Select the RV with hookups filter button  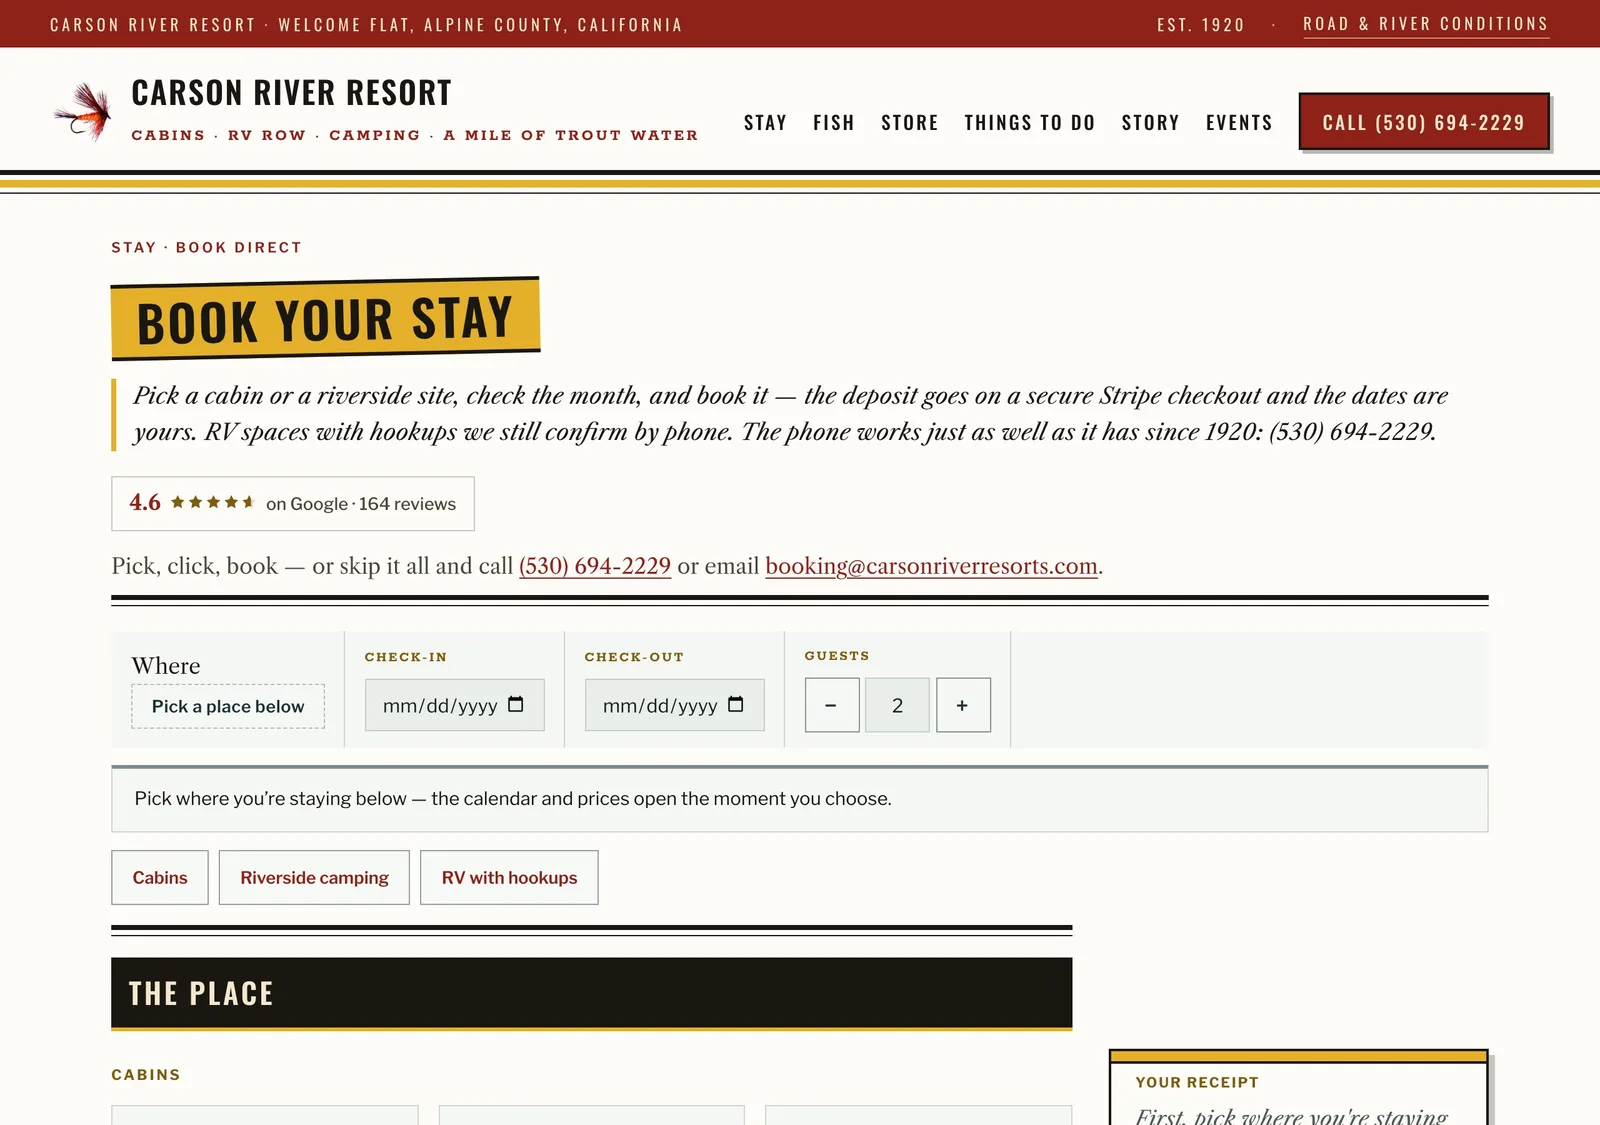(509, 877)
